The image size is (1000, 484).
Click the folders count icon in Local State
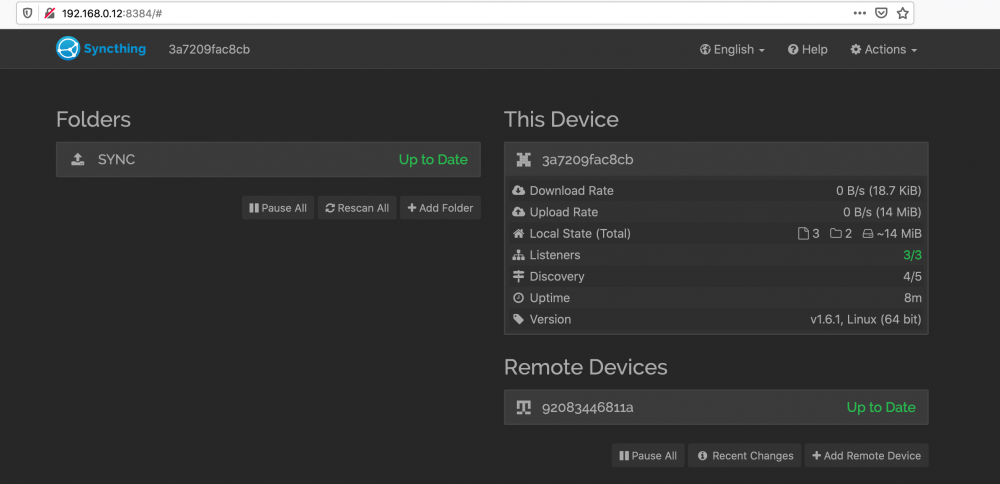(835, 234)
